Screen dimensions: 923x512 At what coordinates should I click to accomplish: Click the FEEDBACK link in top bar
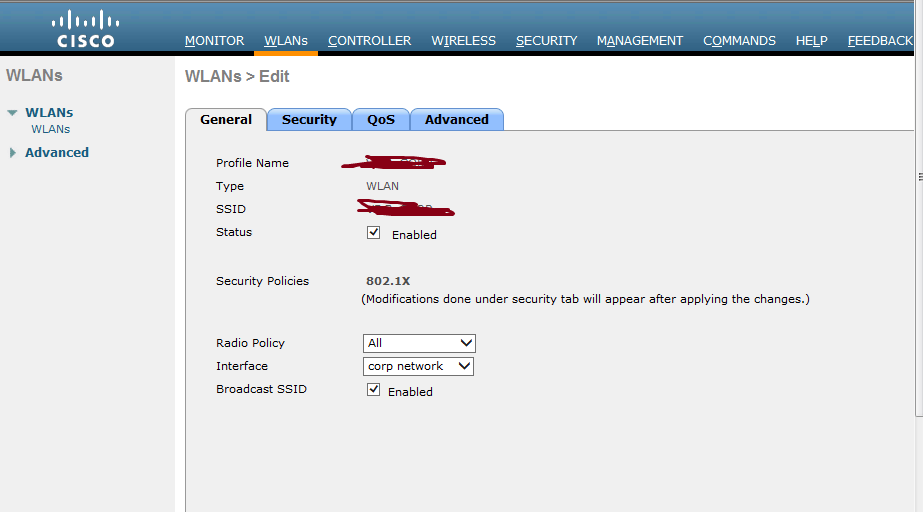click(x=880, y=41)
